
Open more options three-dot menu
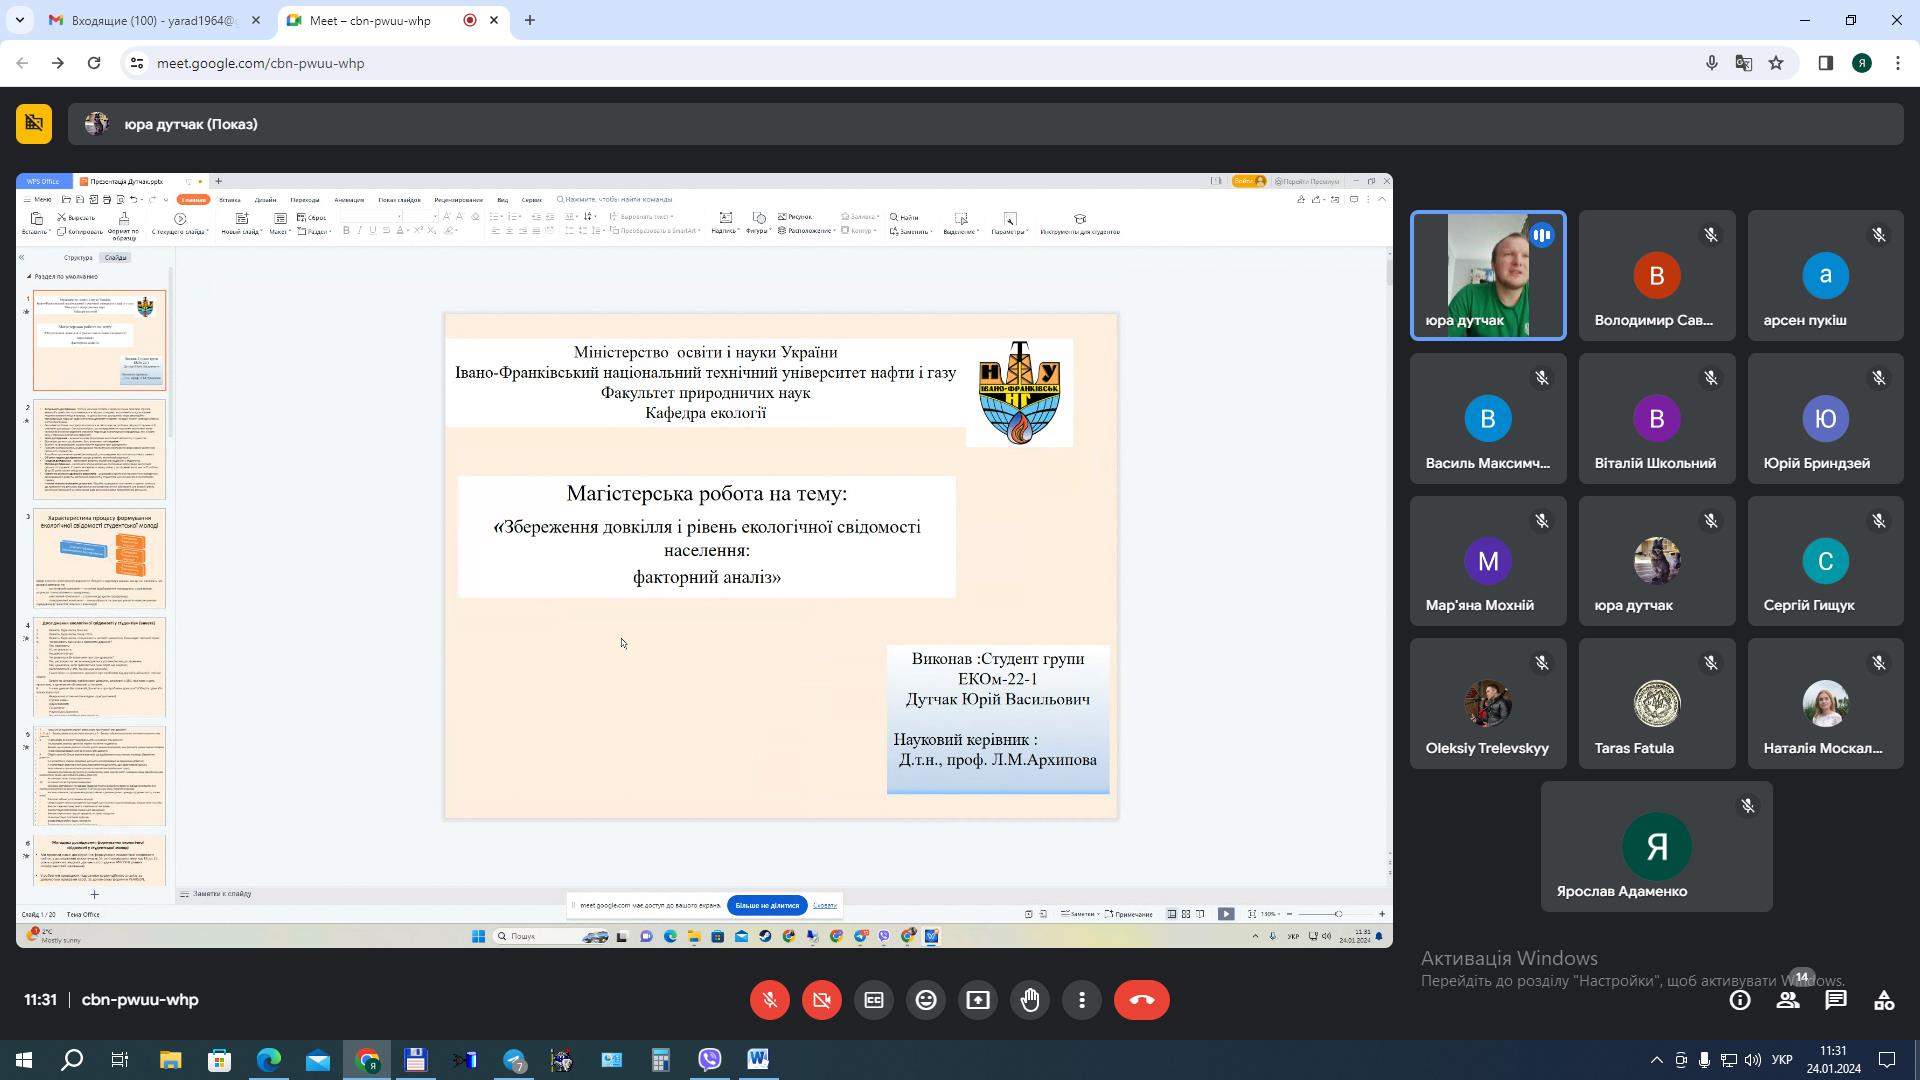(1082, 1000)
